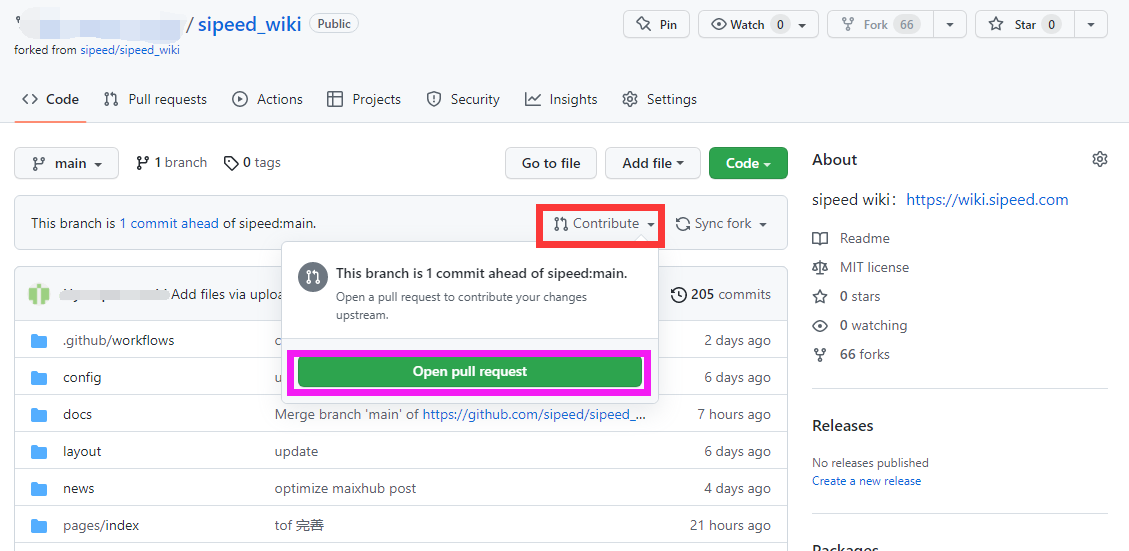The width and height of the screenshot is (1129, 551).
Task: Open the sipeed_wiki repository name link
Action: pyautogui.click(x=250, y=24)
